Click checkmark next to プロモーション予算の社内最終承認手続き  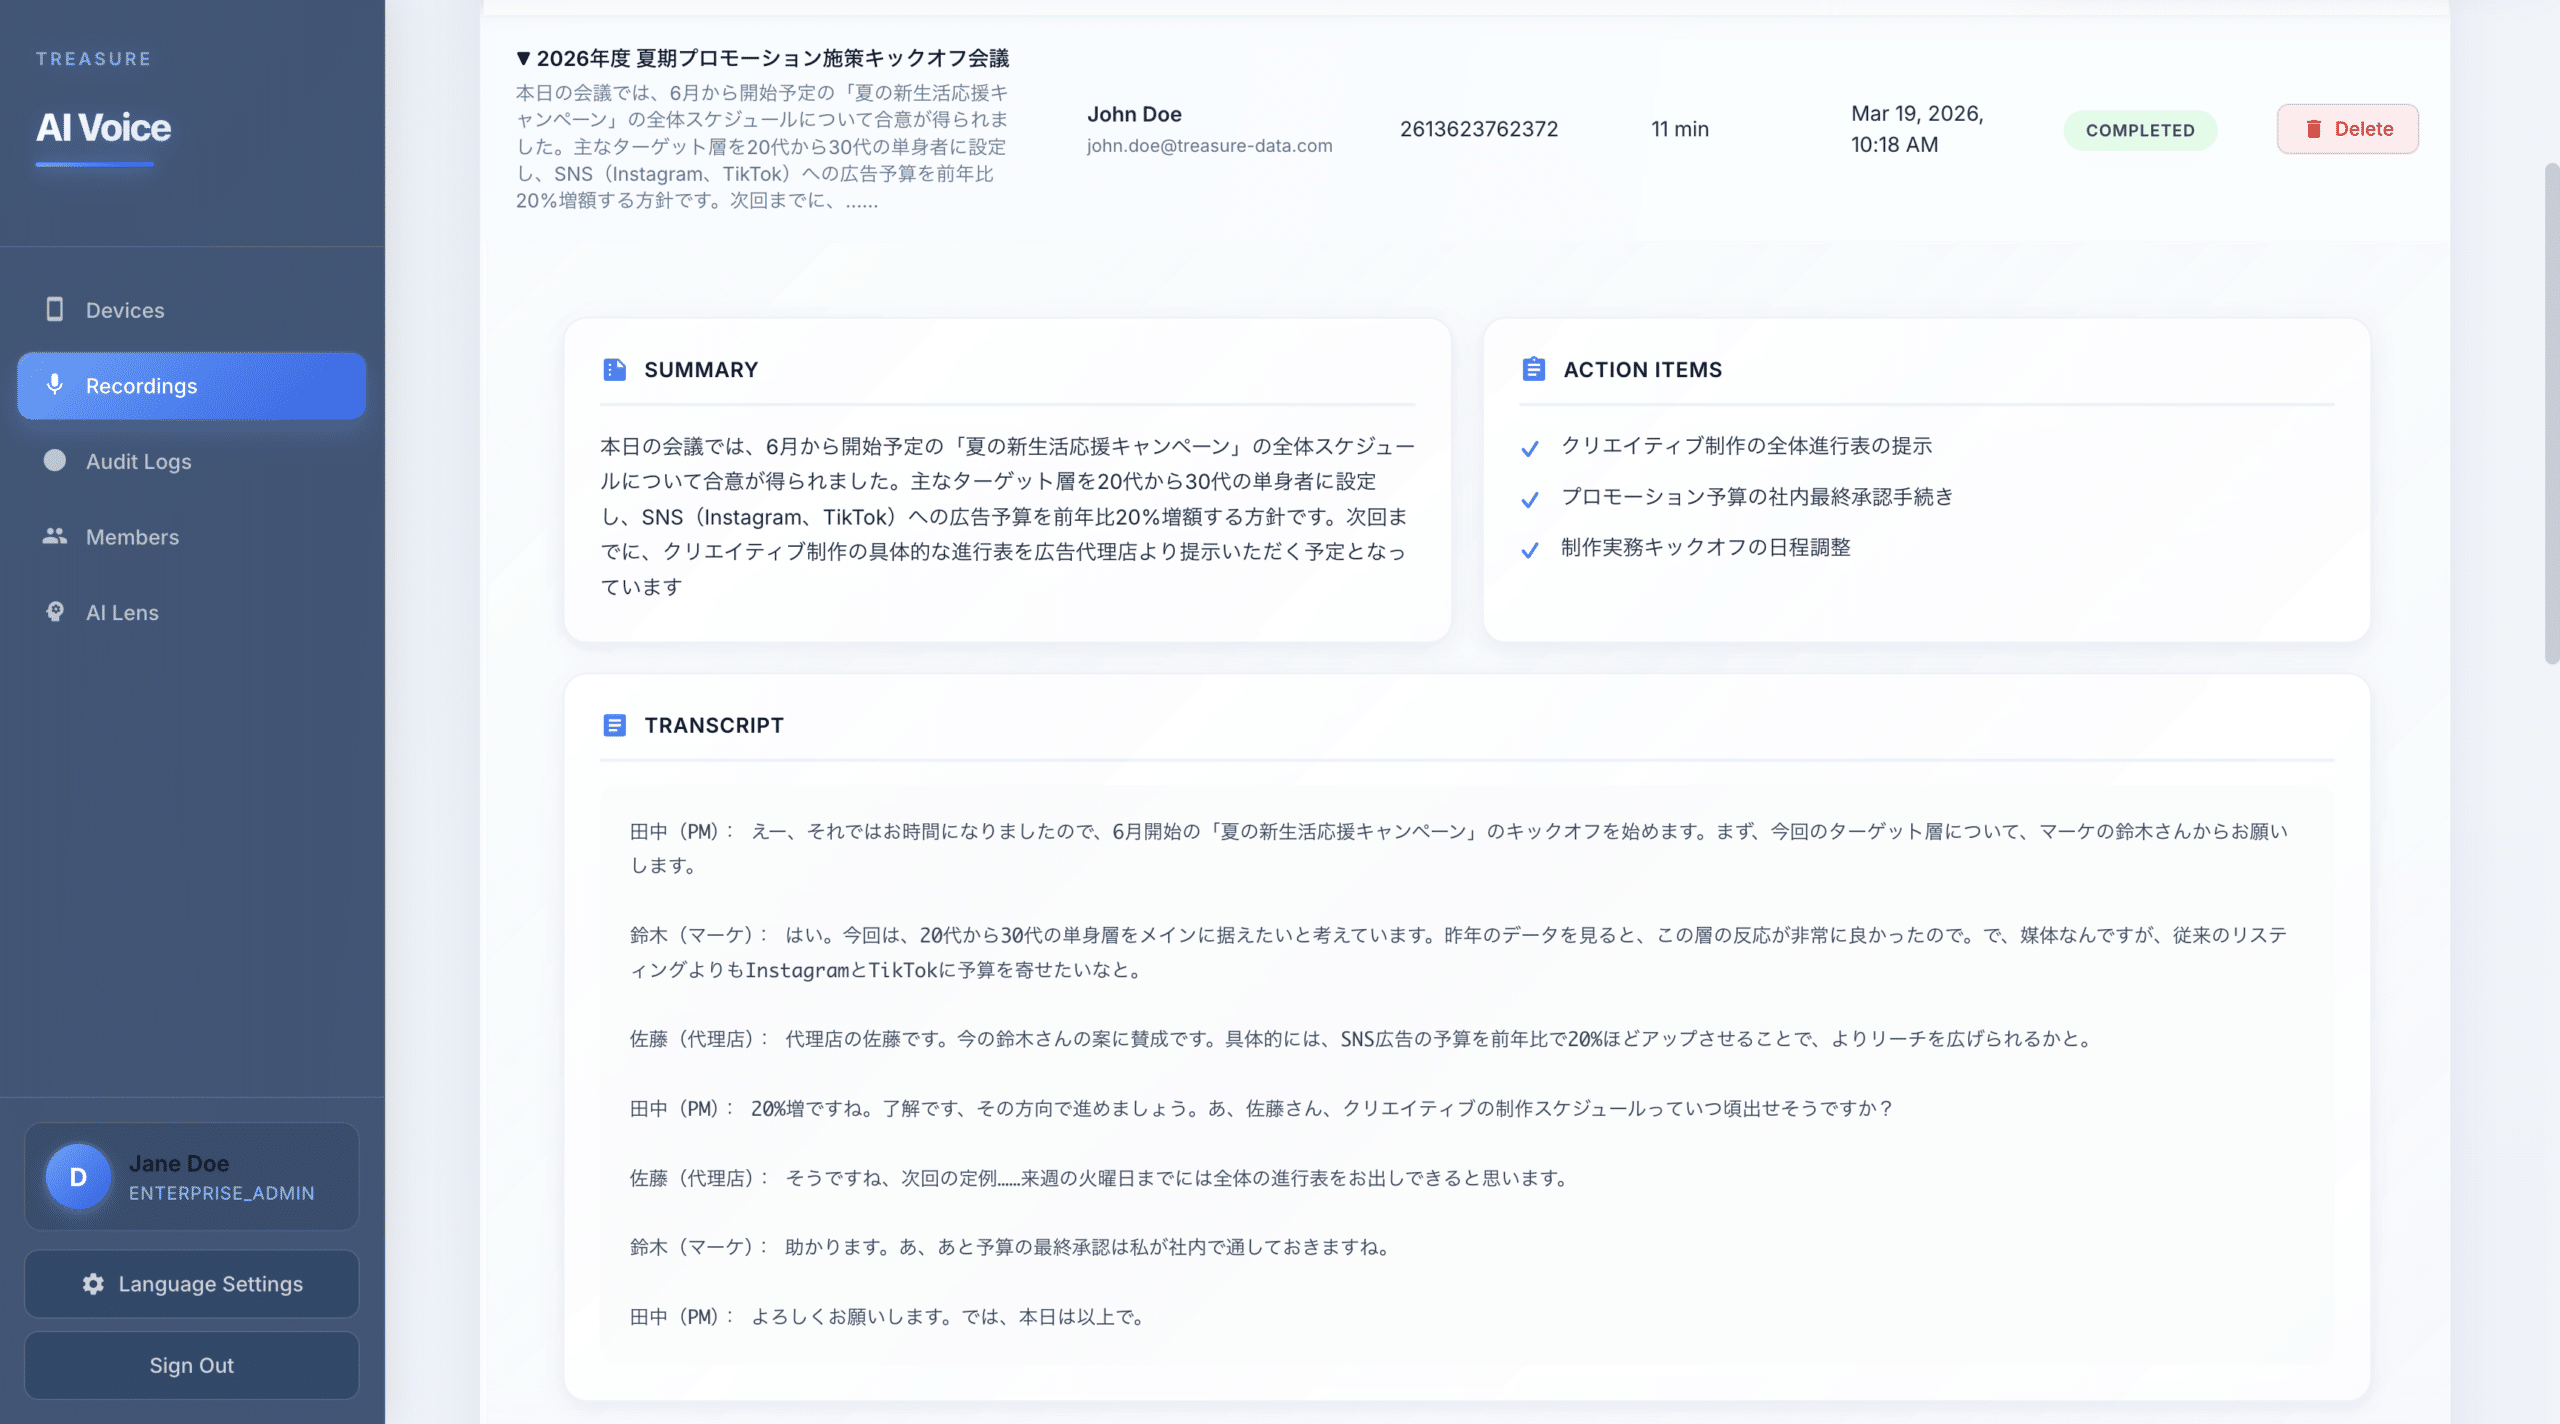[x=1530, y=499]
